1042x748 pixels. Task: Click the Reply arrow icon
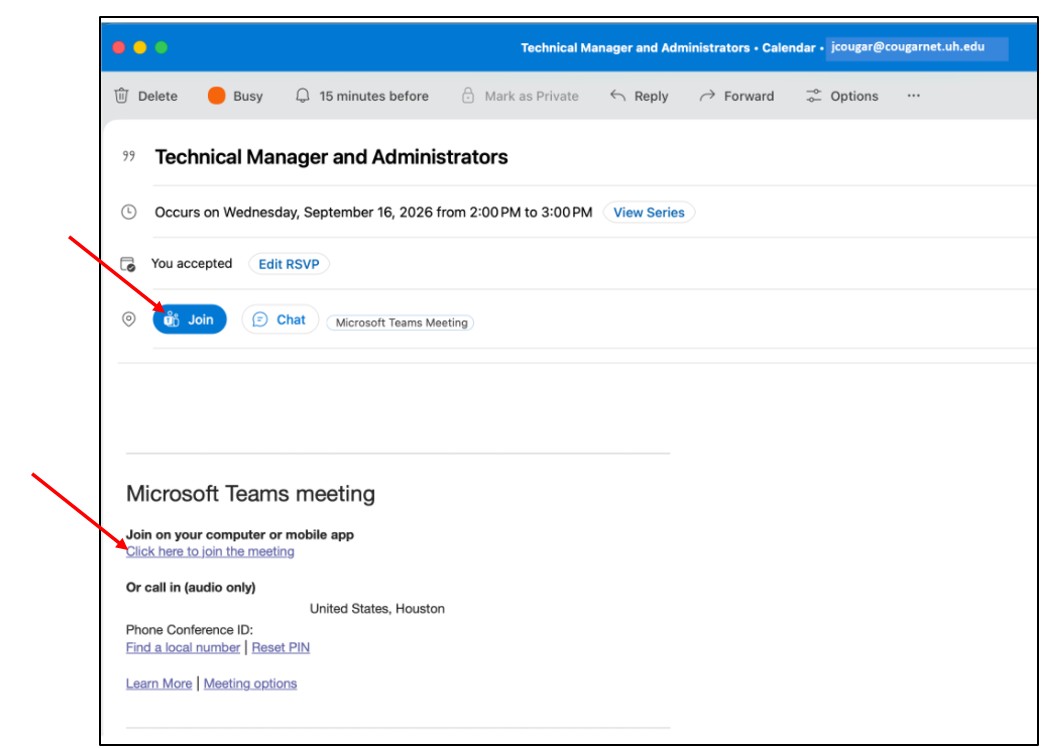(x=618, y=96)
